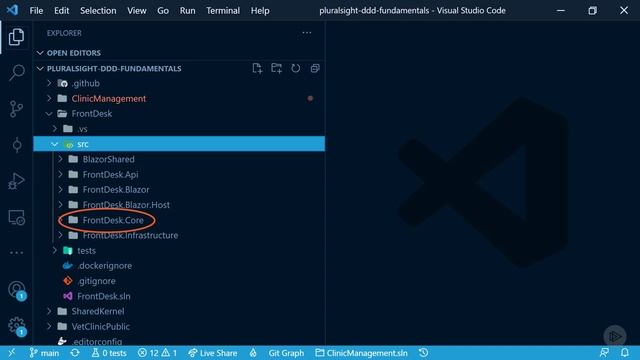
Task: Open the Terminal menu
Action: click(223, 11)
